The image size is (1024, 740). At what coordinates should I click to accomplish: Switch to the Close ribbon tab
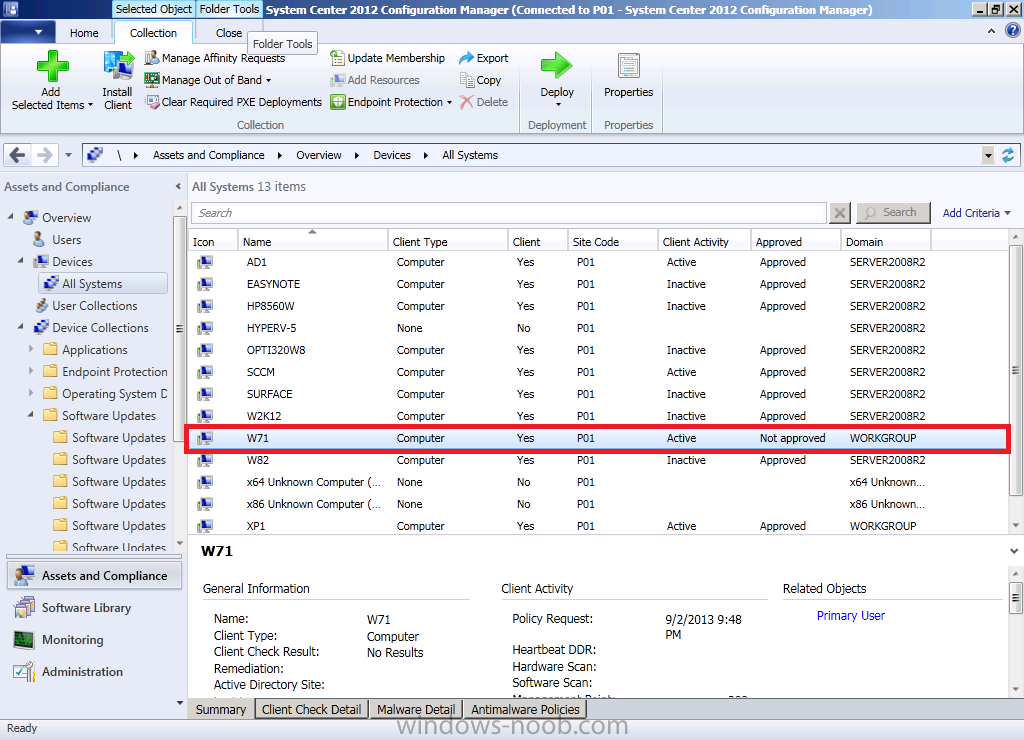coord(229,33)
